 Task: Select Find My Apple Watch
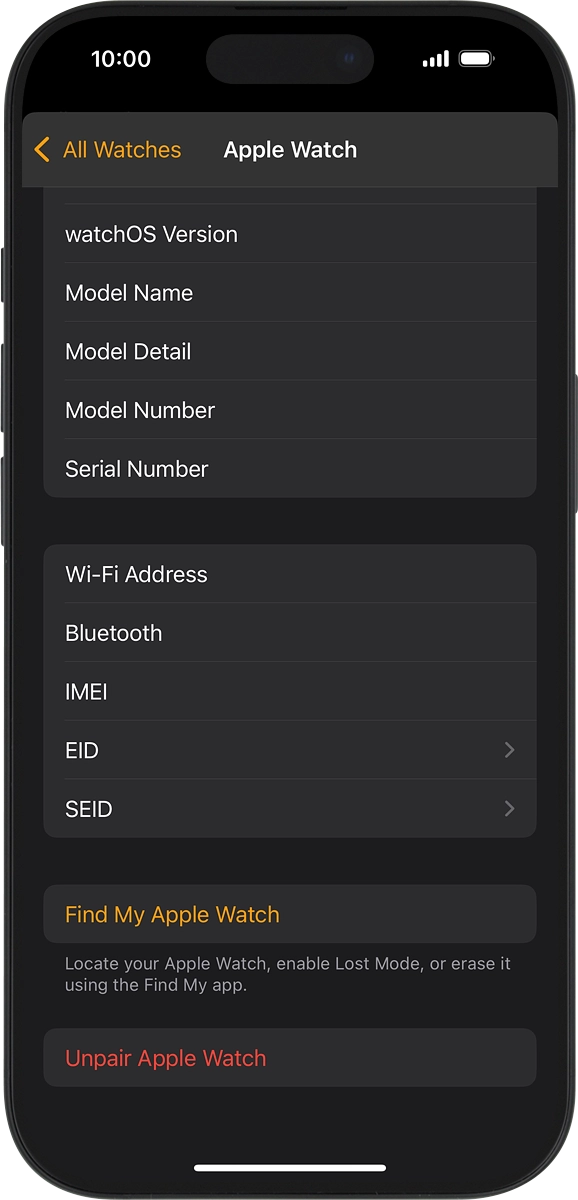click(x=290, y=914)
